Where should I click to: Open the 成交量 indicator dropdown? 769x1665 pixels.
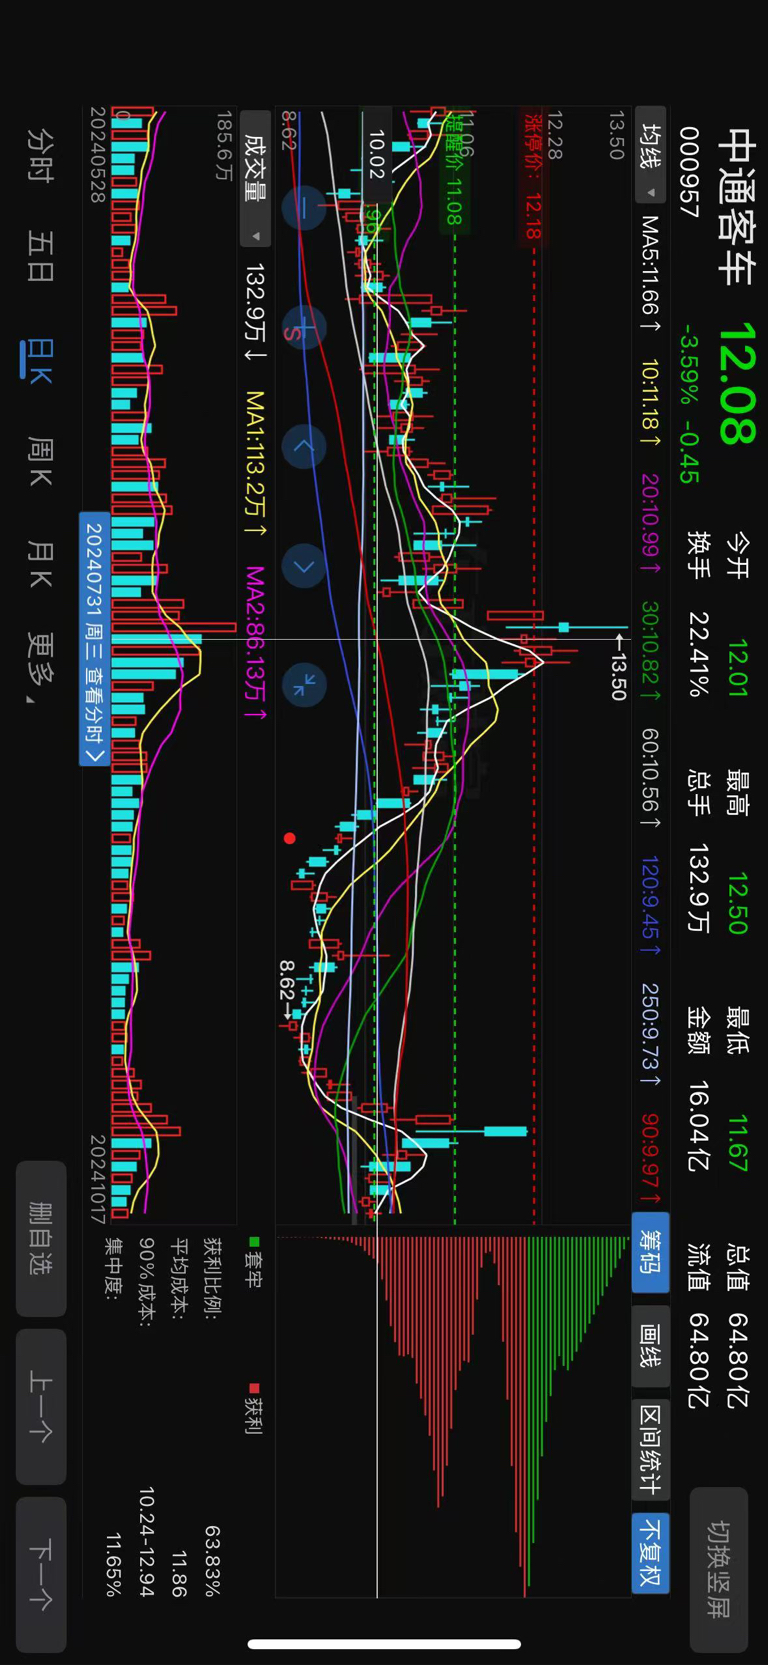255,179
